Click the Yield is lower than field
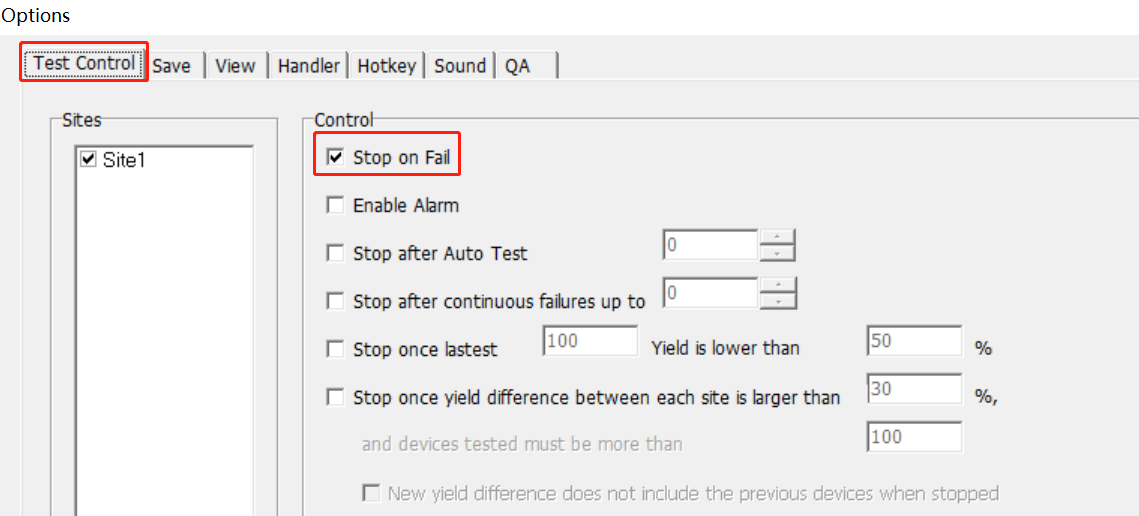This screenshot has height=516, width=1139. 914,341
